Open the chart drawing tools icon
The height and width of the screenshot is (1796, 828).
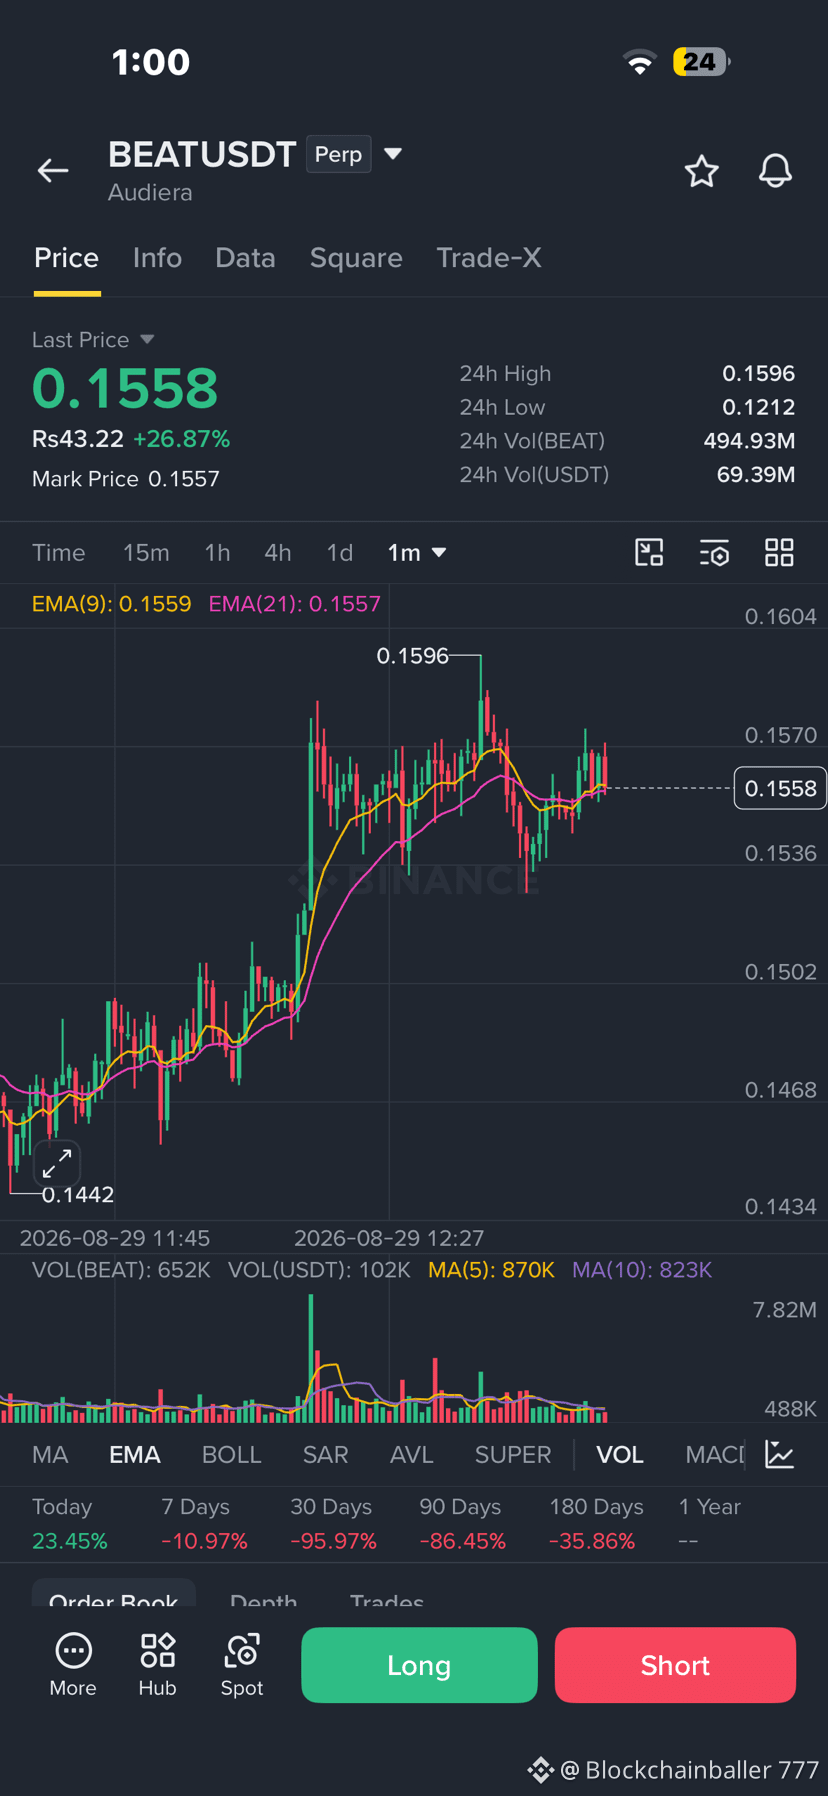coord(649,552)
